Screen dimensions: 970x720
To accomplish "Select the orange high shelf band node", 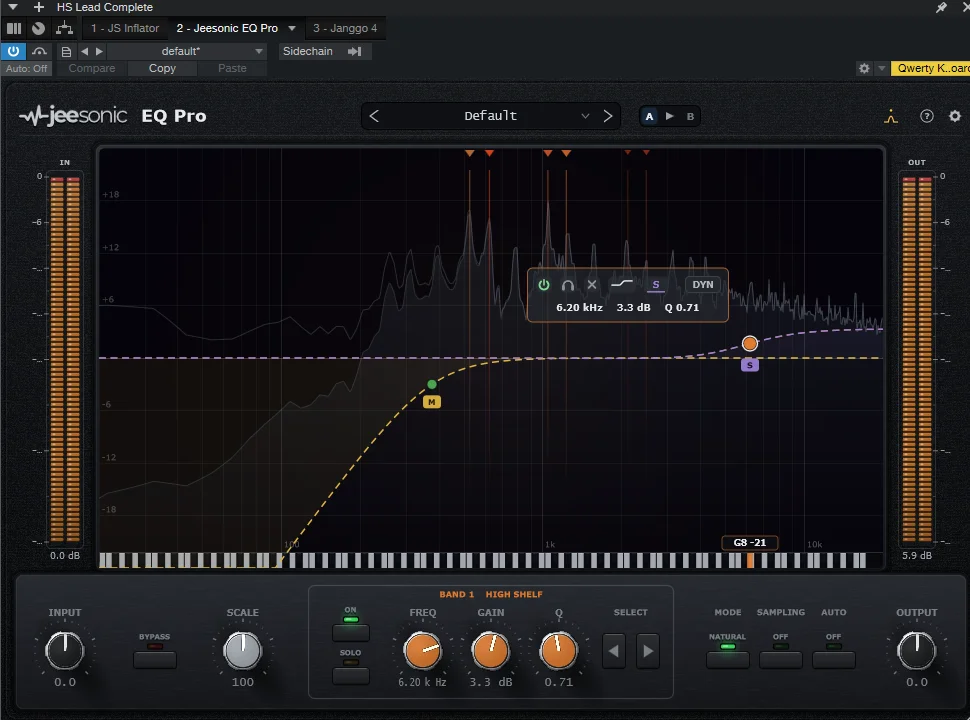I will 750,343.
